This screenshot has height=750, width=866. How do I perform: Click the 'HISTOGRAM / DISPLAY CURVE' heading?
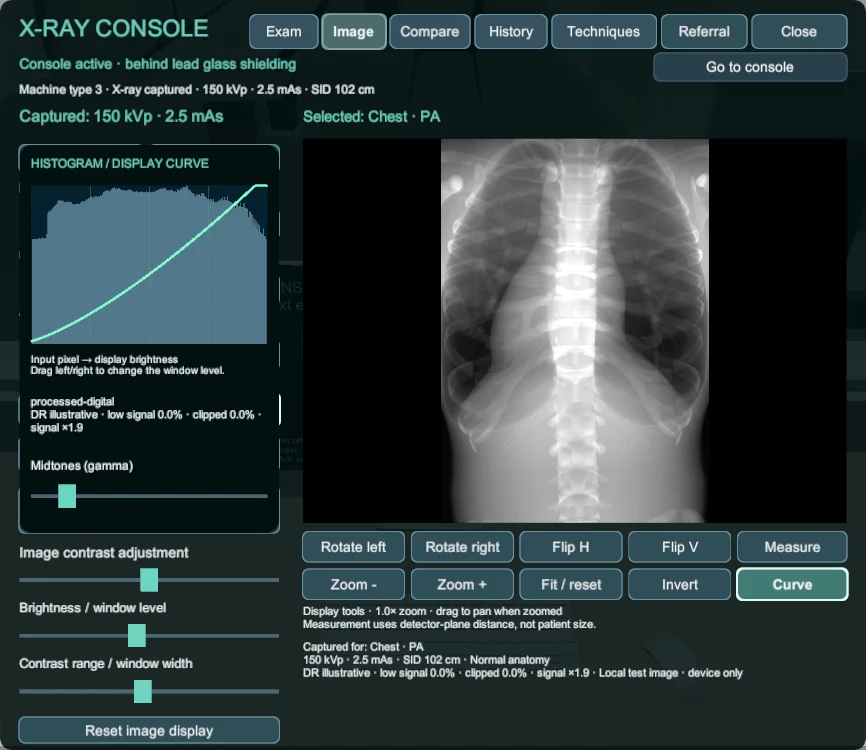click(x=120, y=163)
